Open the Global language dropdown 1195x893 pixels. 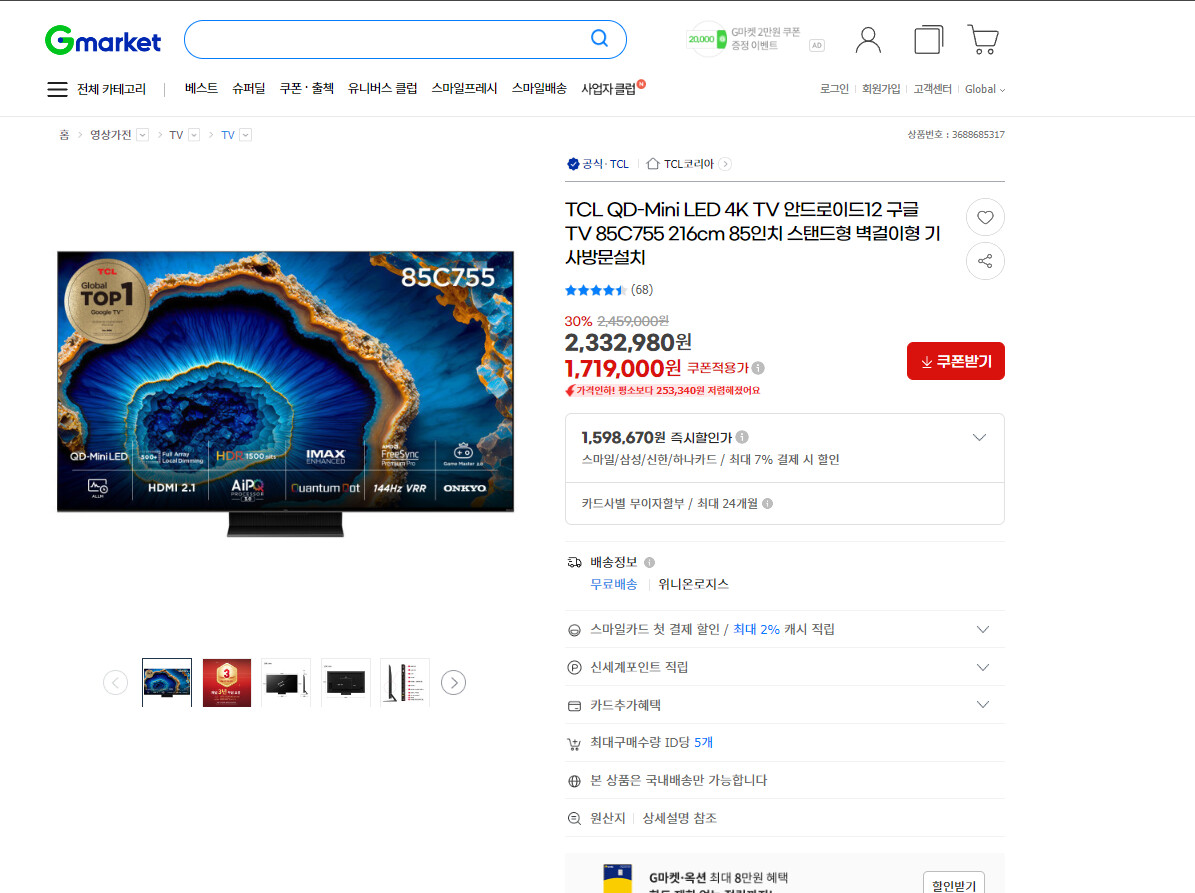click(985, 89)
